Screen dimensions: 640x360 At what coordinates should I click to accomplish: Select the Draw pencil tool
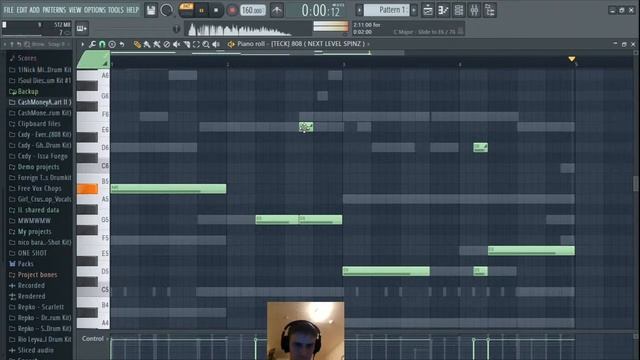(137, 44)
